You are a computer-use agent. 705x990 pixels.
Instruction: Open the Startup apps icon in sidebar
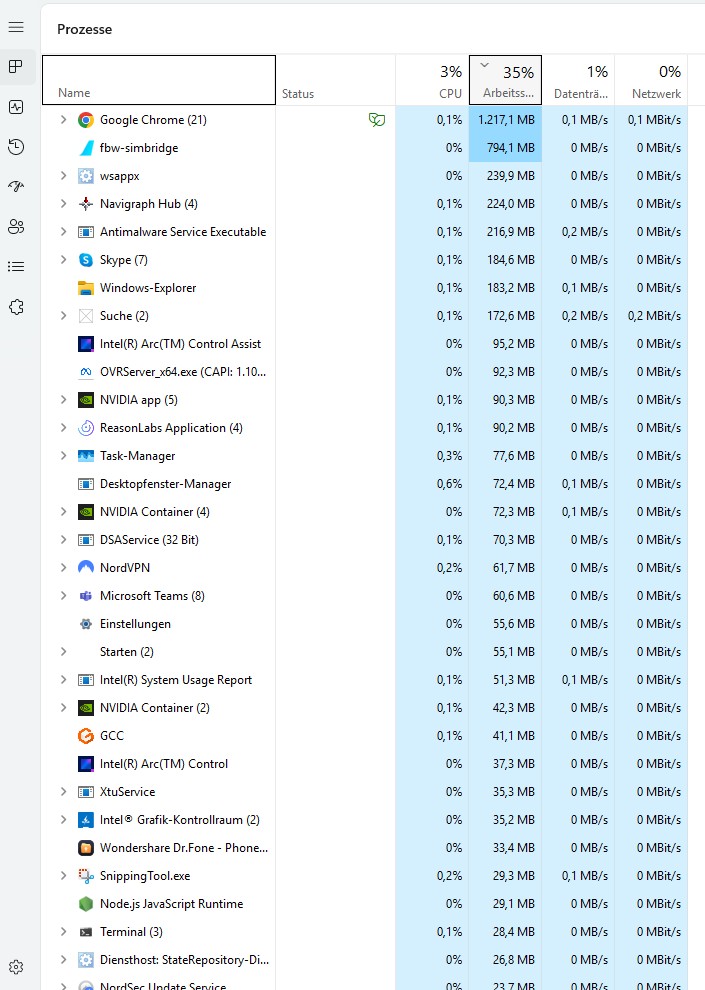pos(16,186)
